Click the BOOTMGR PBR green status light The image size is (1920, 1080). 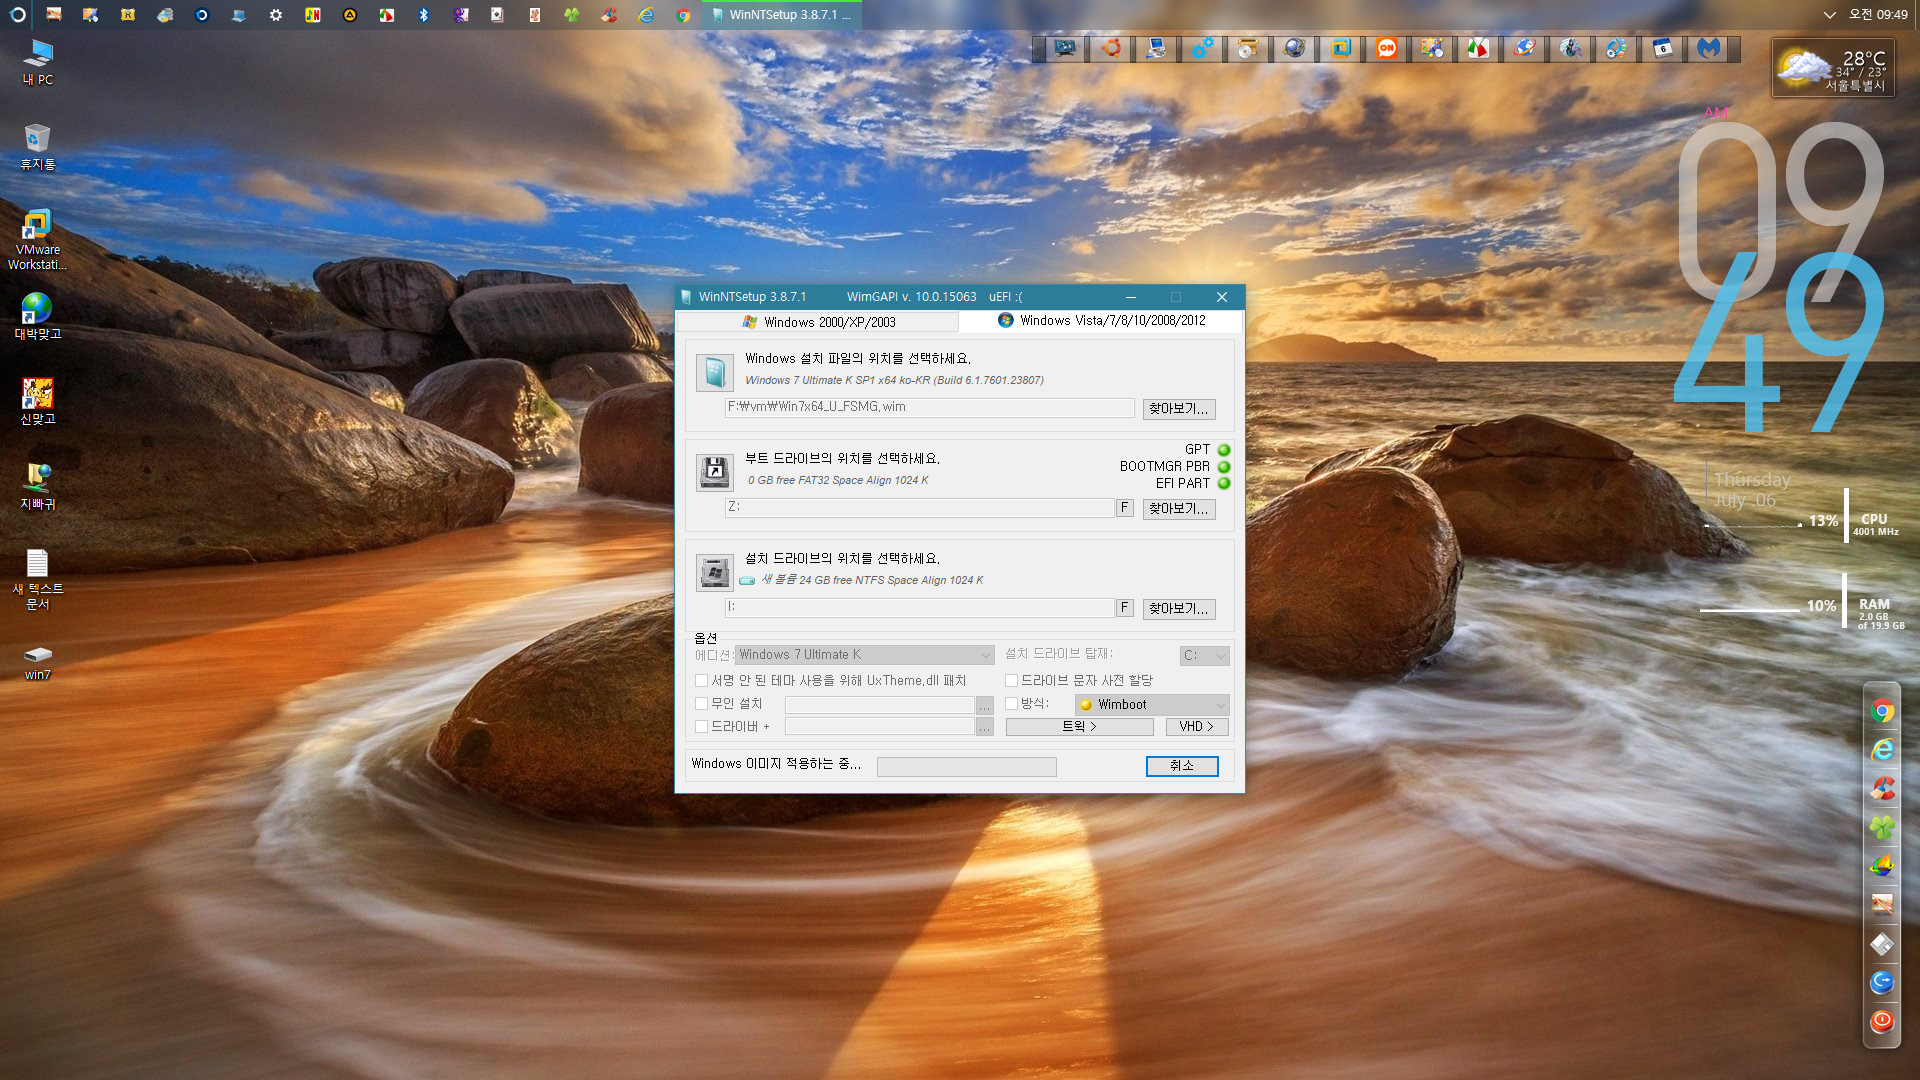pos(1224,467)
